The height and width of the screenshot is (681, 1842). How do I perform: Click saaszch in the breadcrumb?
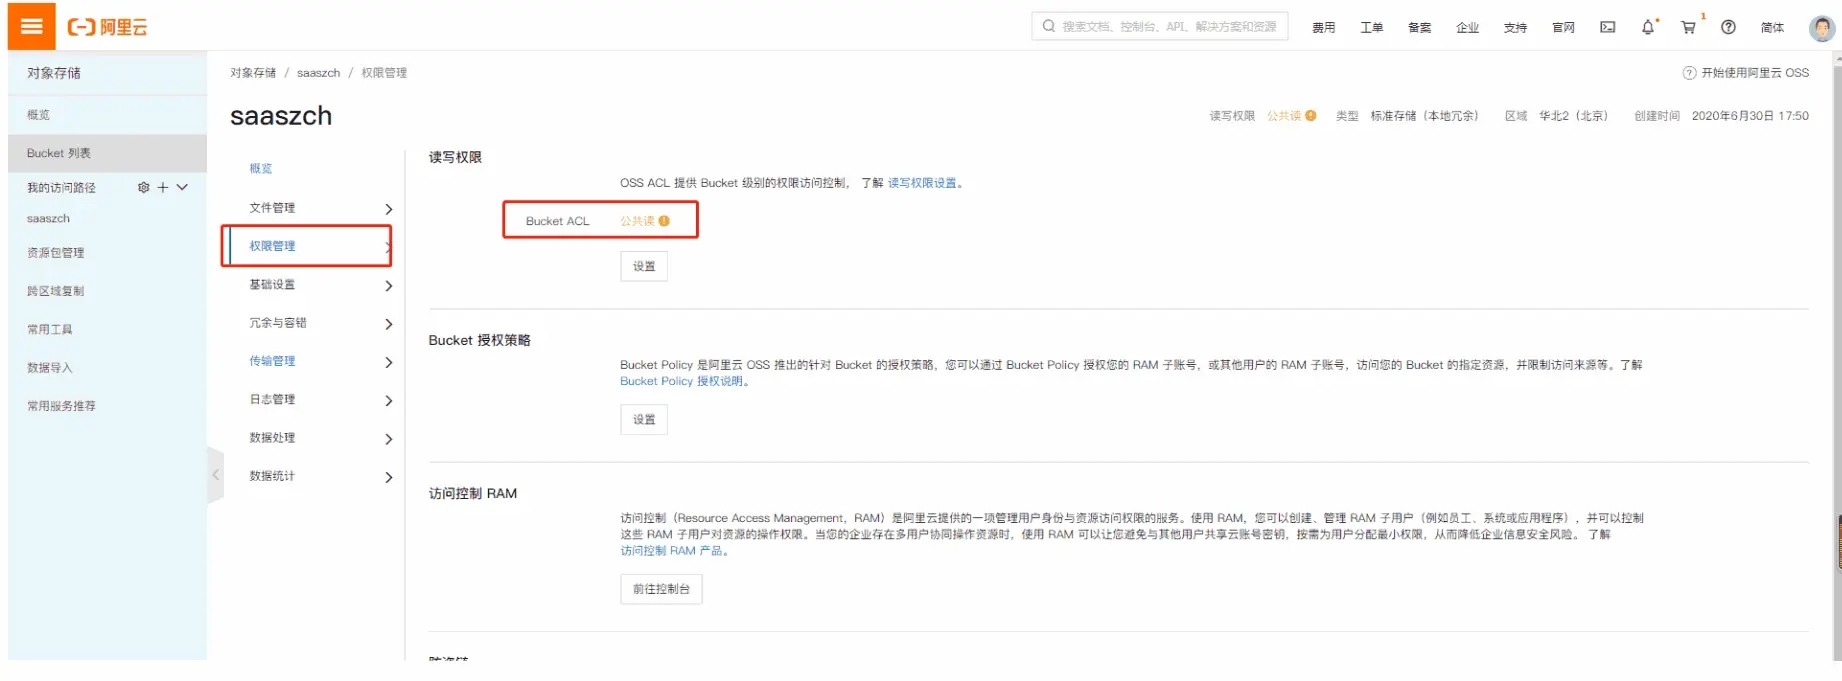[318, 73]
